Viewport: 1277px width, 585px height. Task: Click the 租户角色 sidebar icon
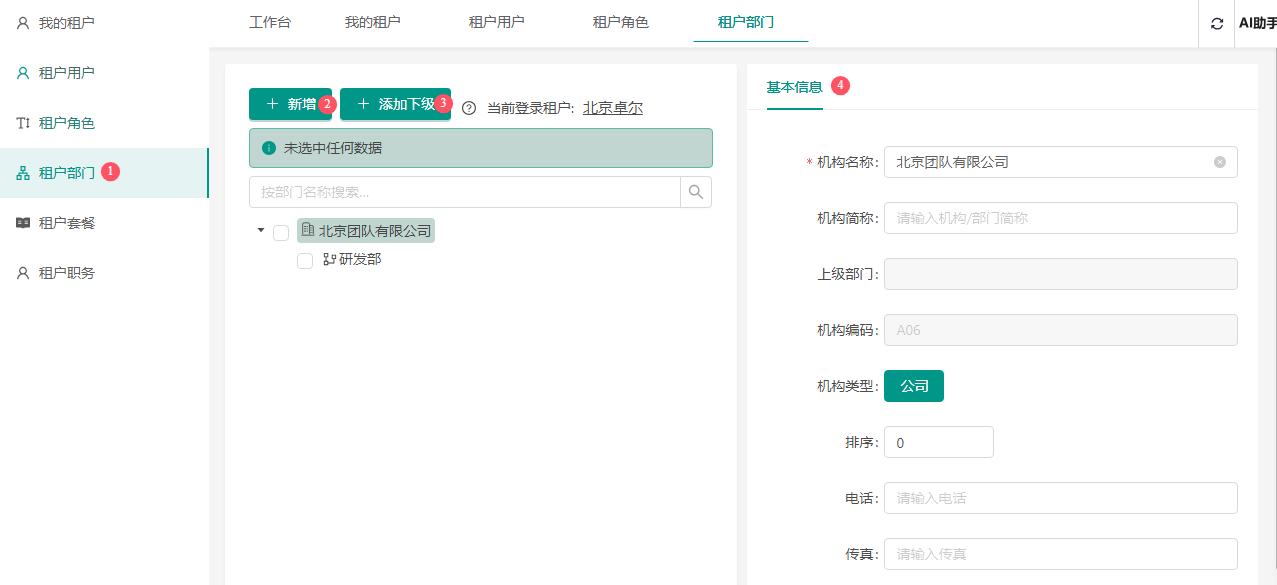point(23,123)
